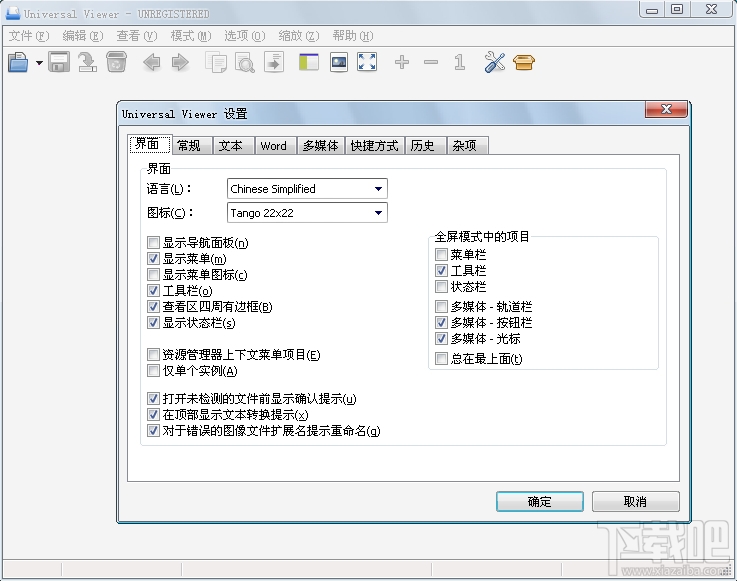Check fullscreen 状态栏 checkbox
Screen dimensions: 737x581
[x=441, y=287]
